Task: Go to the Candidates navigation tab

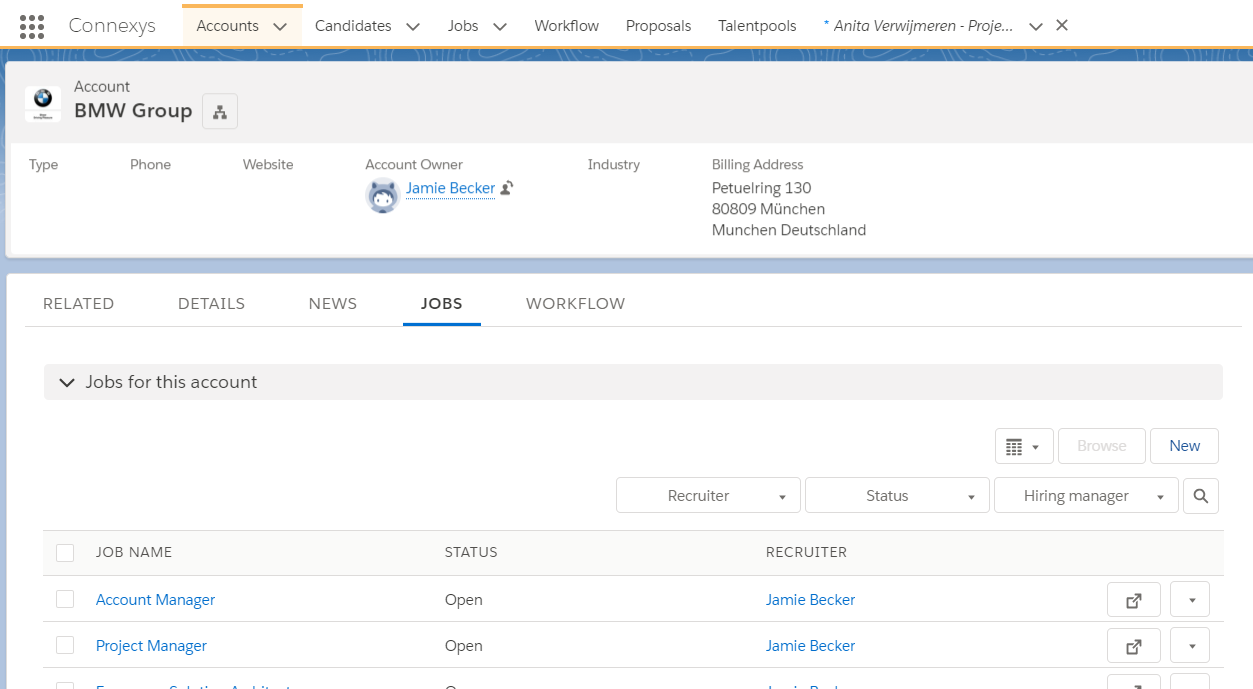Action: click(x=353, y=26)
